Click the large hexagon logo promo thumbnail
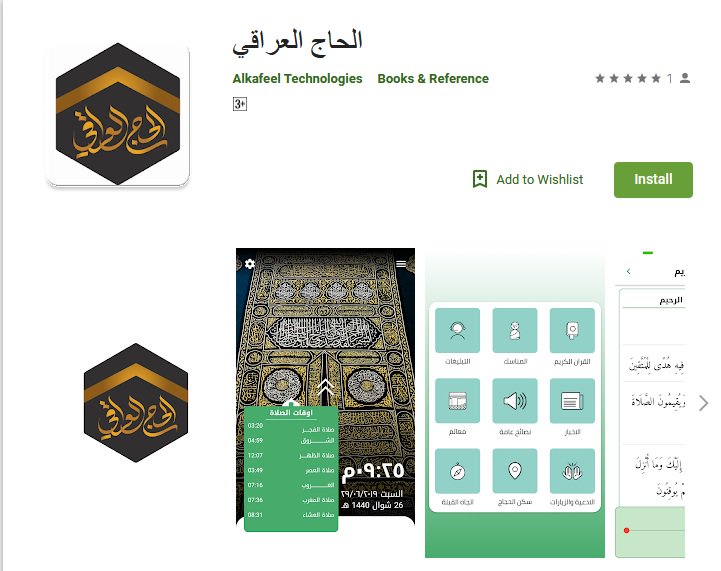The image size is (721, 571). coord(136,403)
